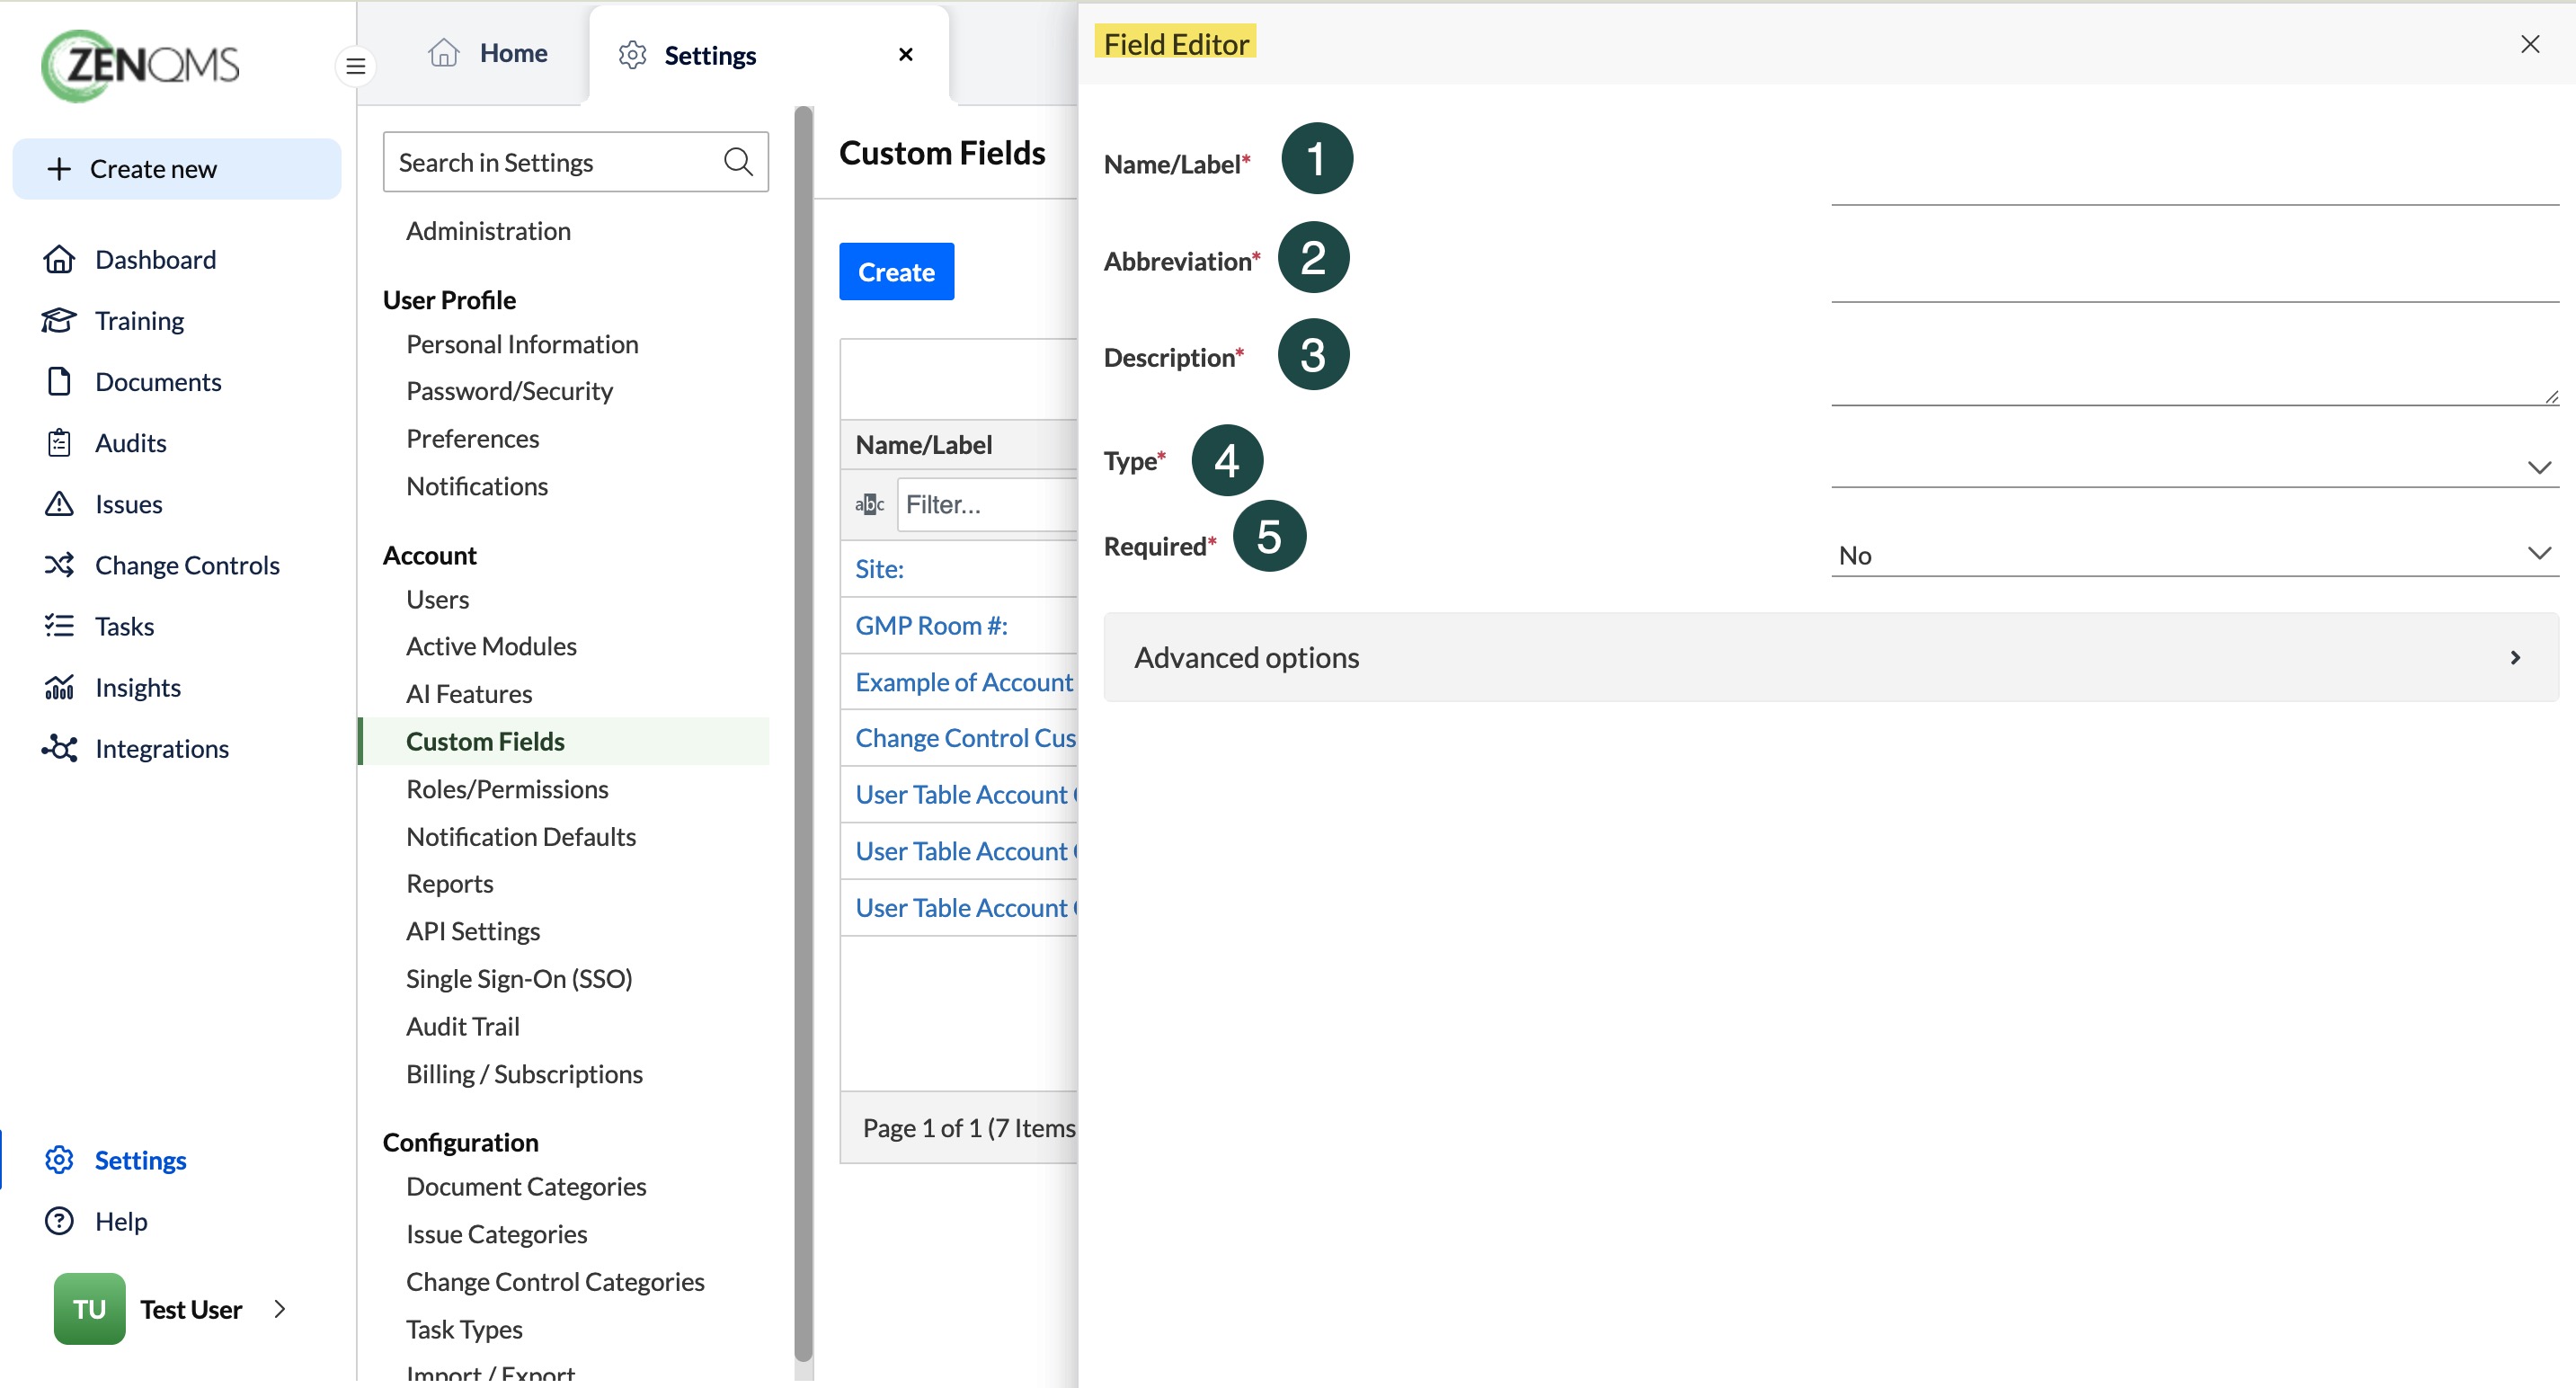Click the Issues warning triangle icon
This screenshot has height=1388, width=2576.
click(x=59, y=503)
